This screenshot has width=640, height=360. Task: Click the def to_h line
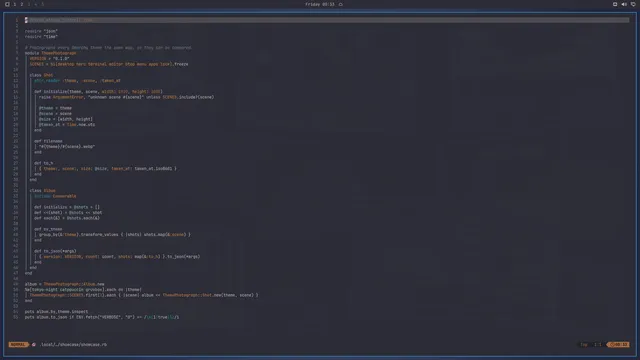coord(44,163)
